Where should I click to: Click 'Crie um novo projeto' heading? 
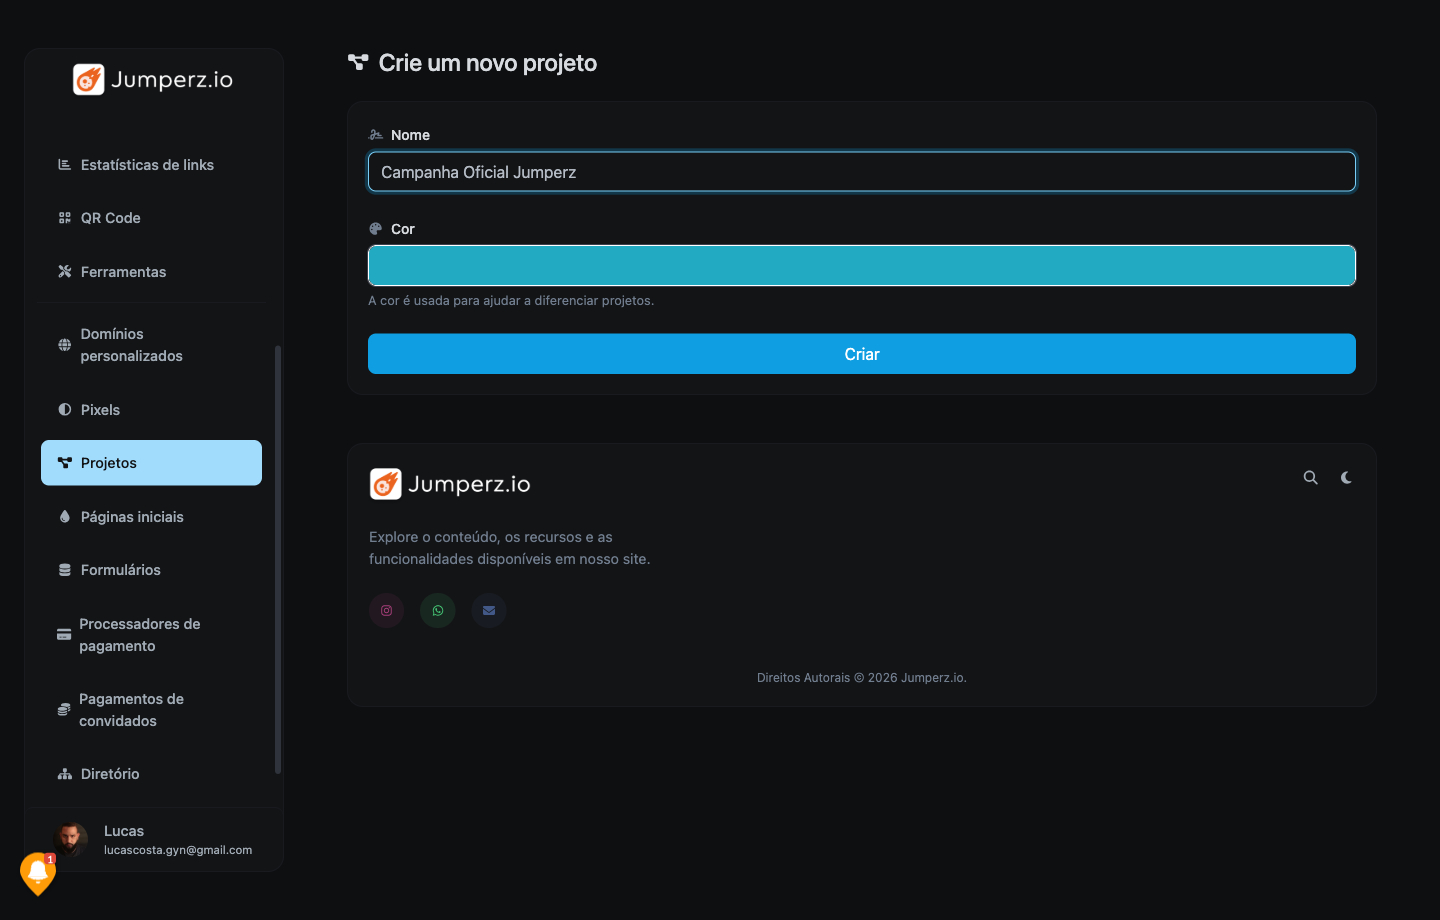pyautogui.click(x=487, y=63)
